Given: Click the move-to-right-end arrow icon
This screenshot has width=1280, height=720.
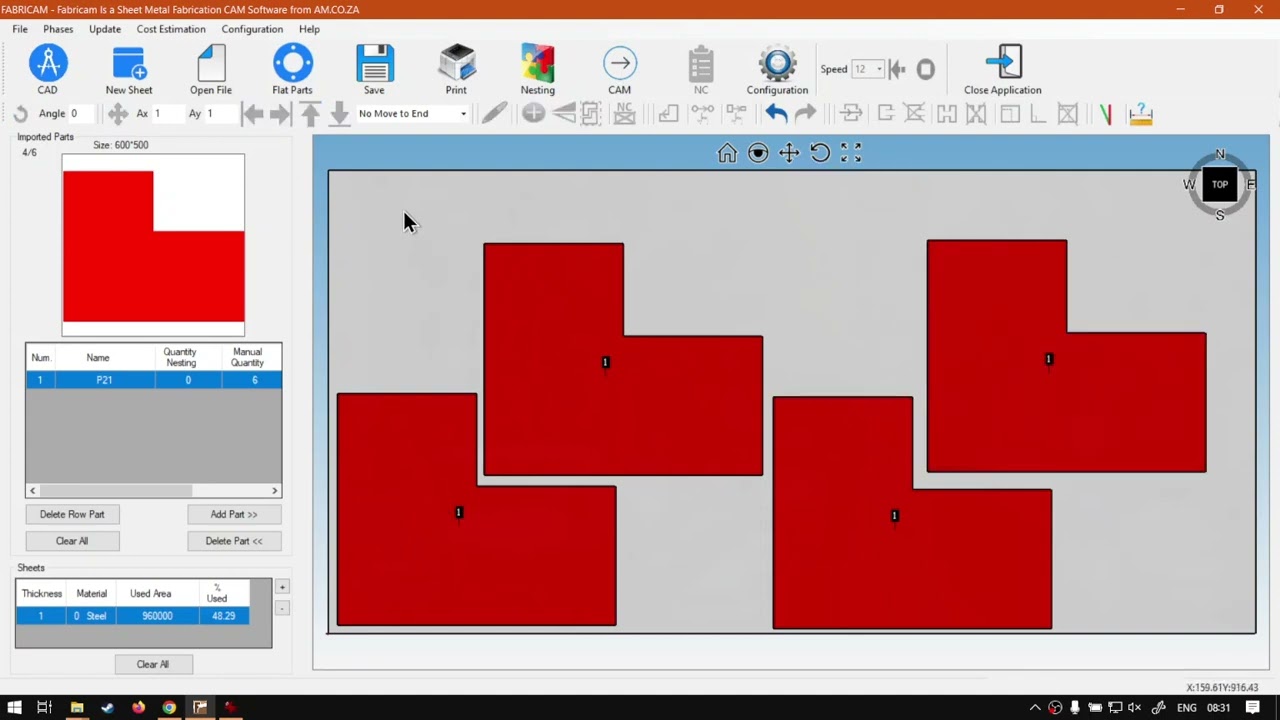Looking at the screenshot, I should (x=281, y=114).
